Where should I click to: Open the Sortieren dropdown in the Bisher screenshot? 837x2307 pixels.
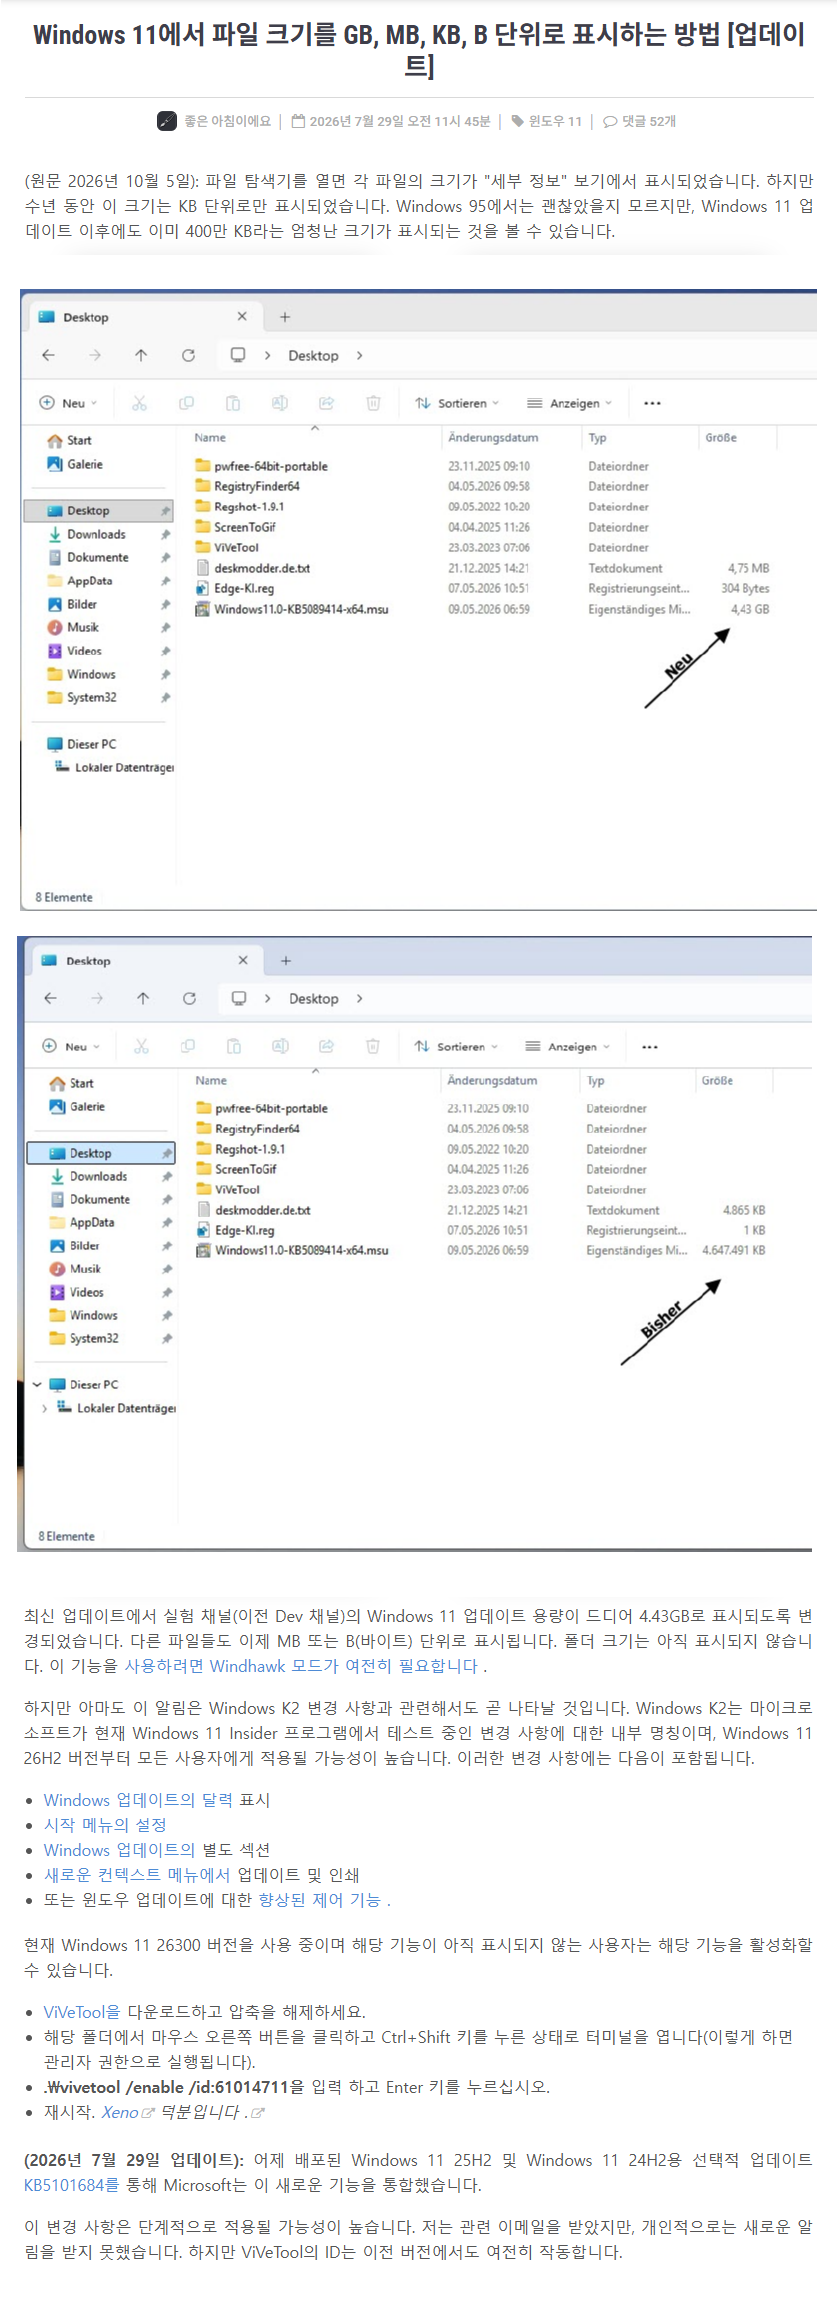pos(456,1046)
